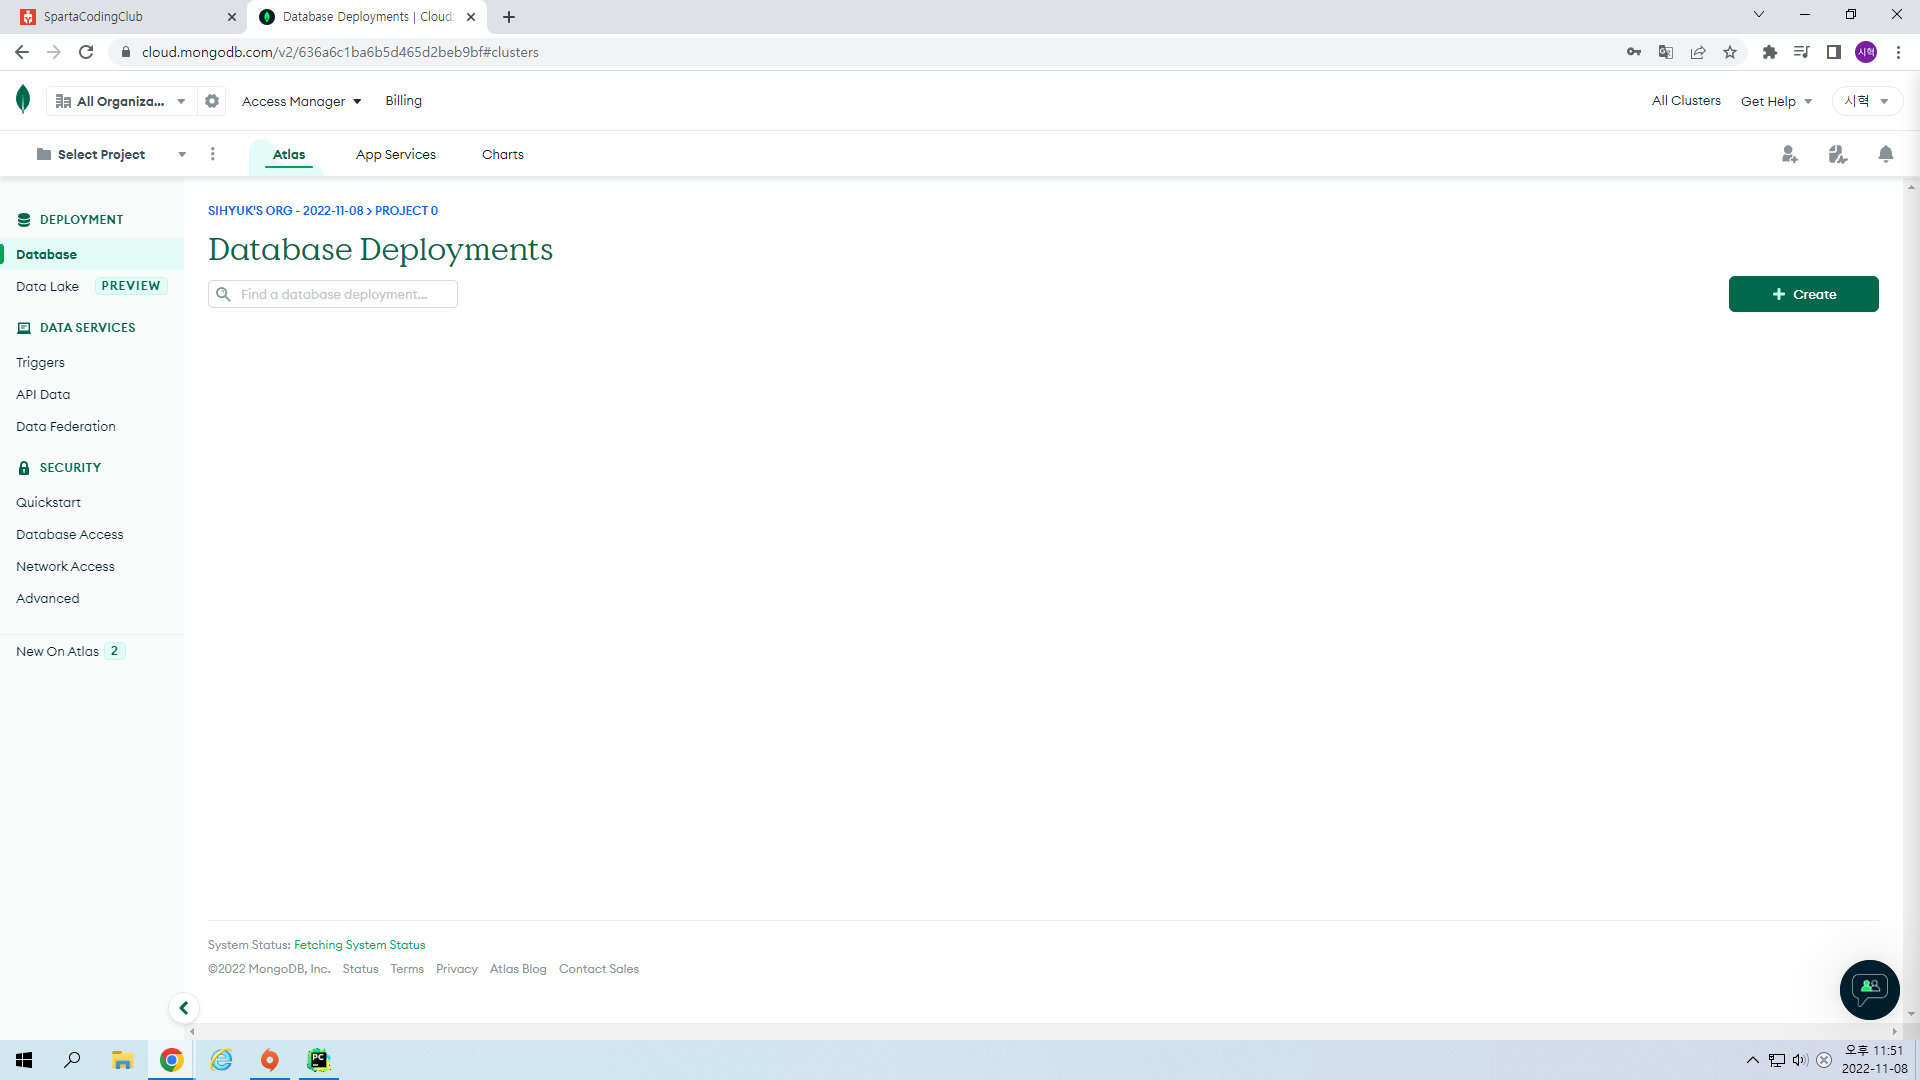1920x1080 pixels.
Task: Click the share page icon
Action: 1698,52
